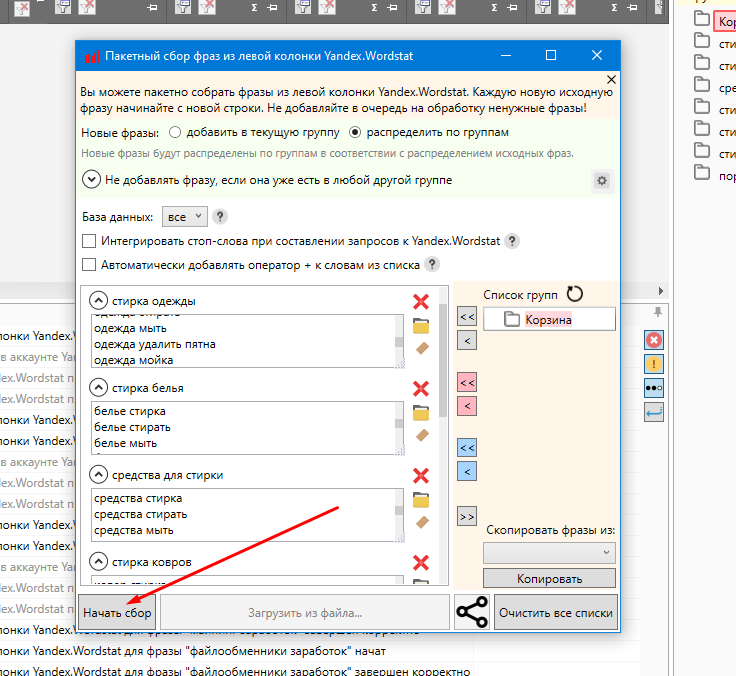Click the Key Collector bars icon in the dialog title
Screen dimensions: 736x676
92,56
